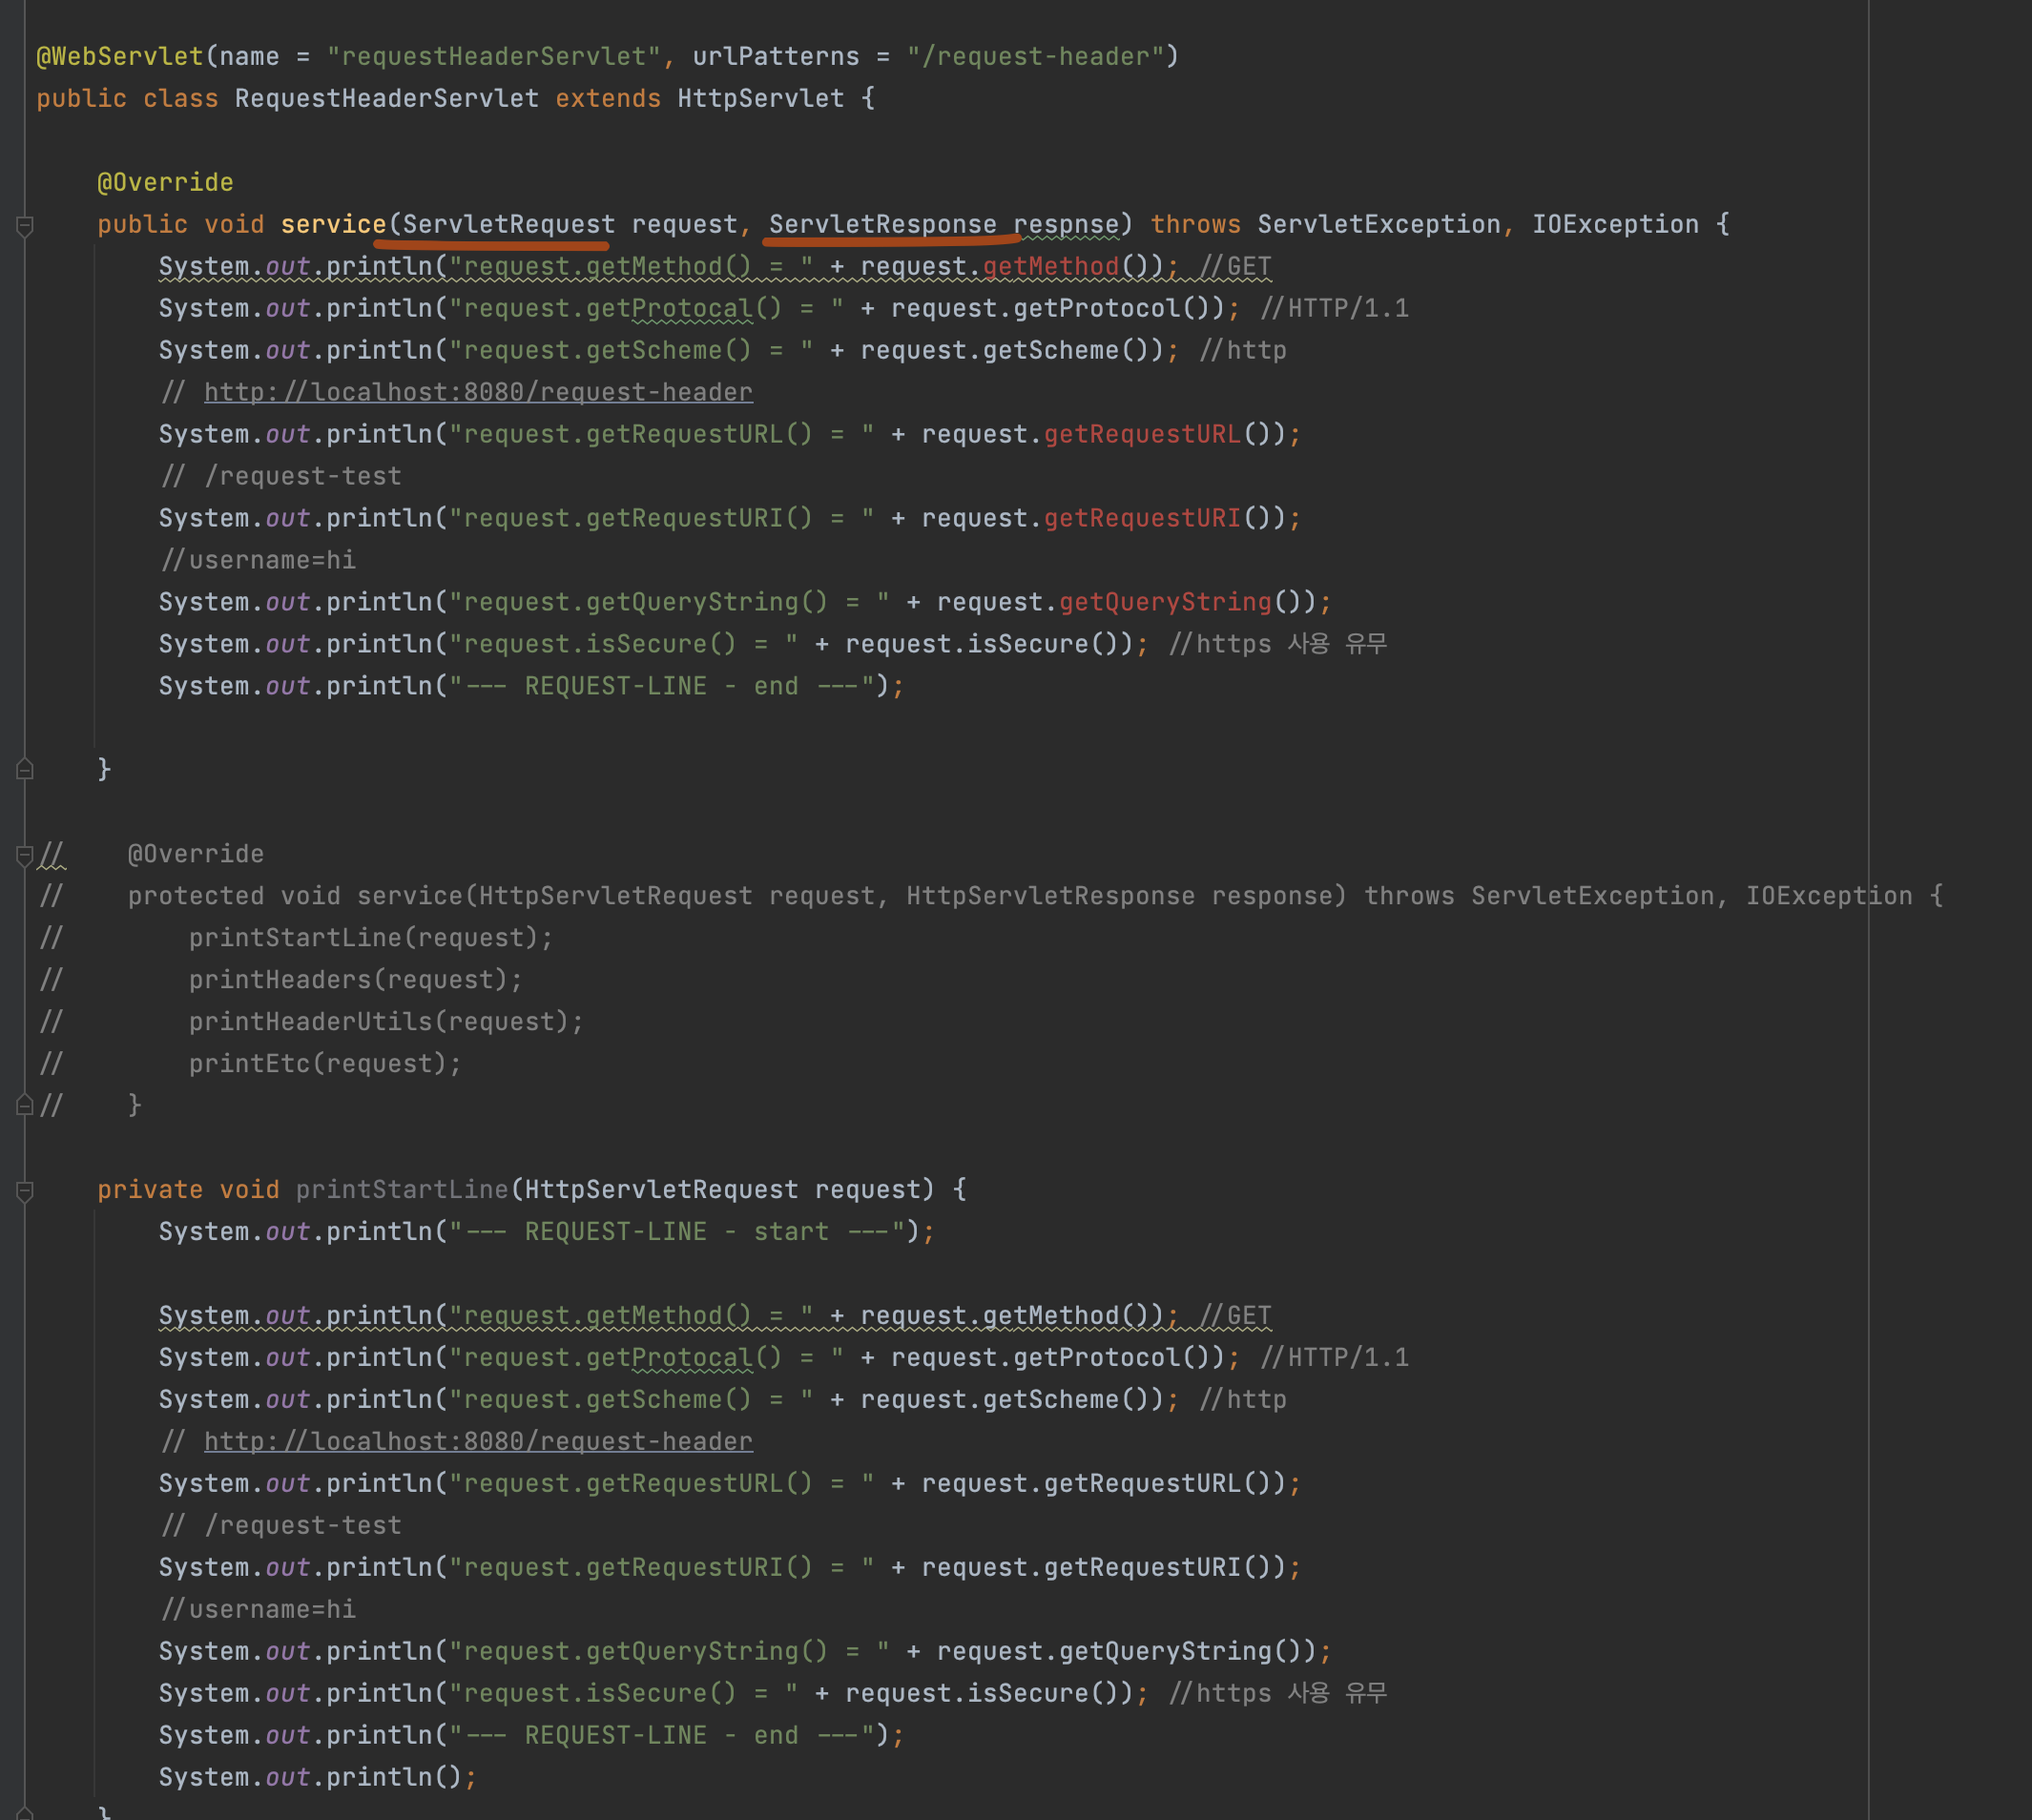Collapse the public void service method fold marker

pos(25,226)
